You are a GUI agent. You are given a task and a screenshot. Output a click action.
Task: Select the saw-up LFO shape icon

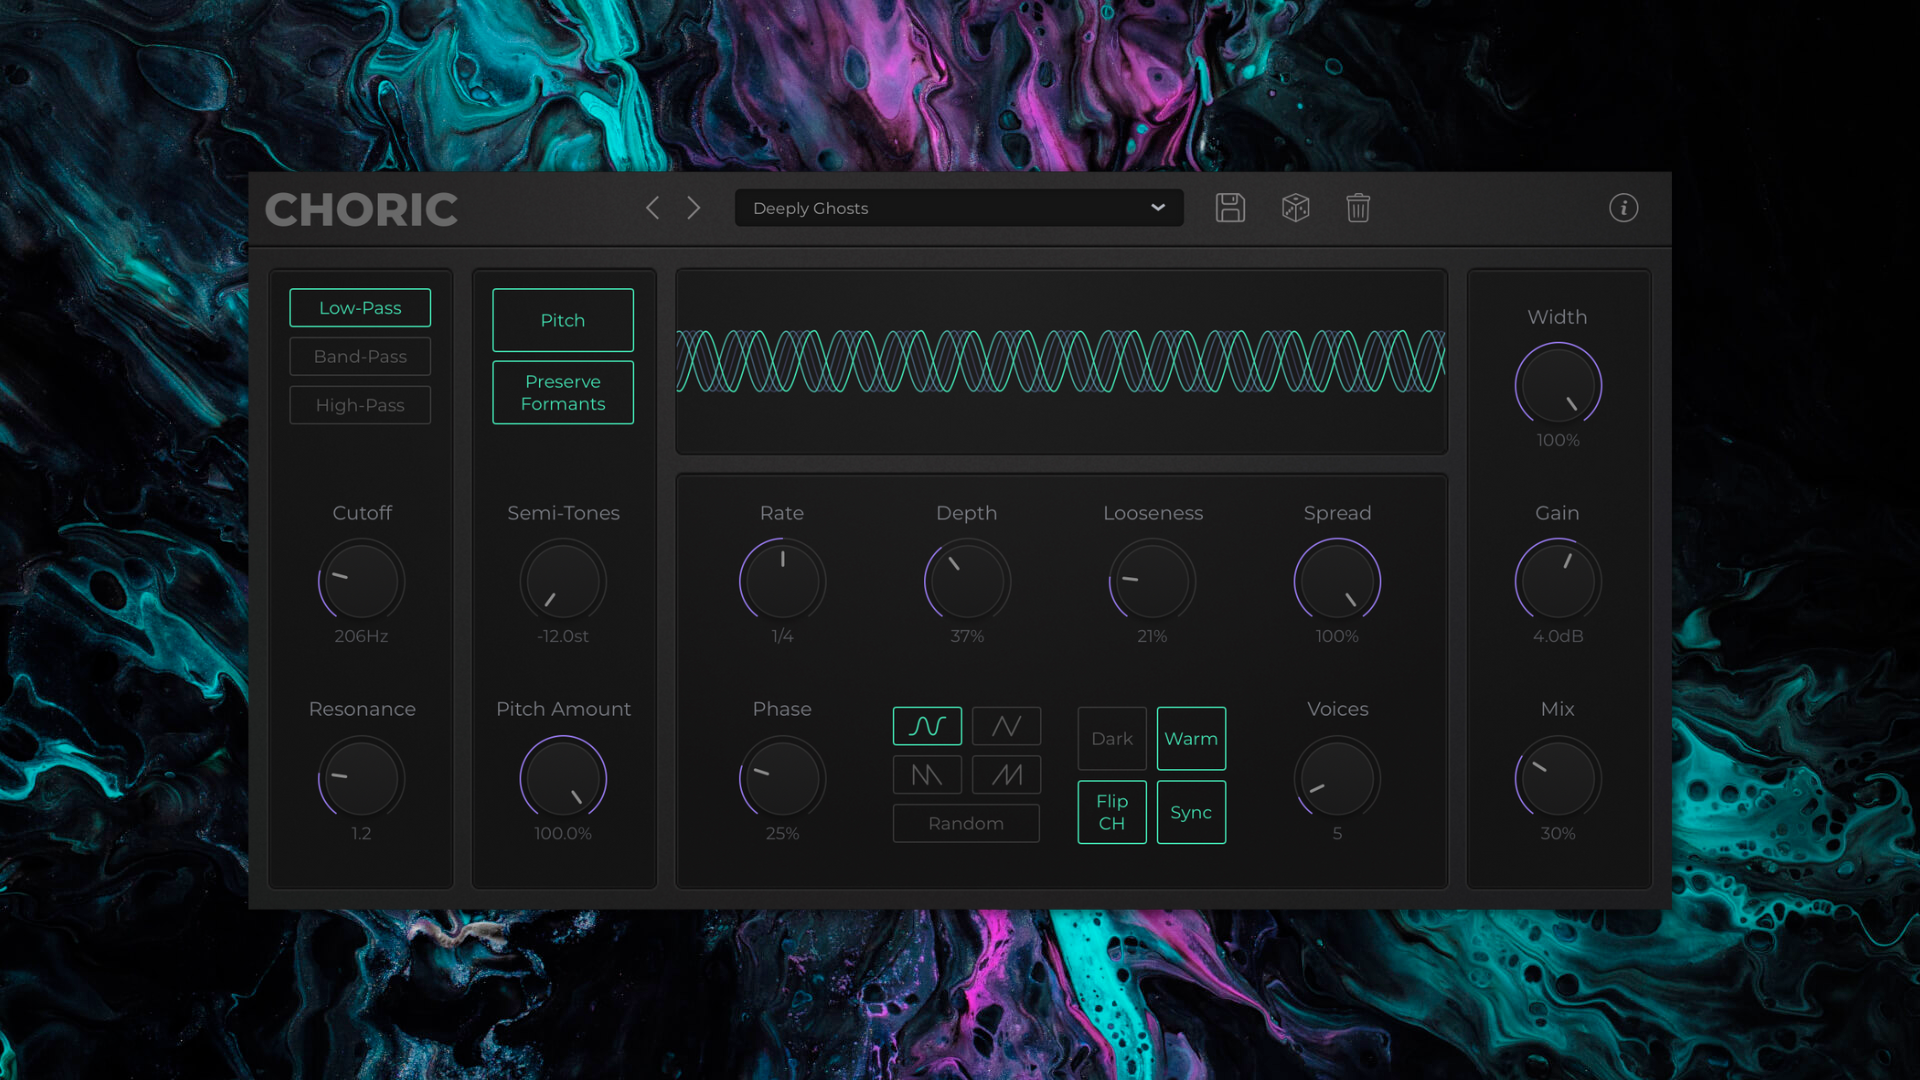point(1006,775)
